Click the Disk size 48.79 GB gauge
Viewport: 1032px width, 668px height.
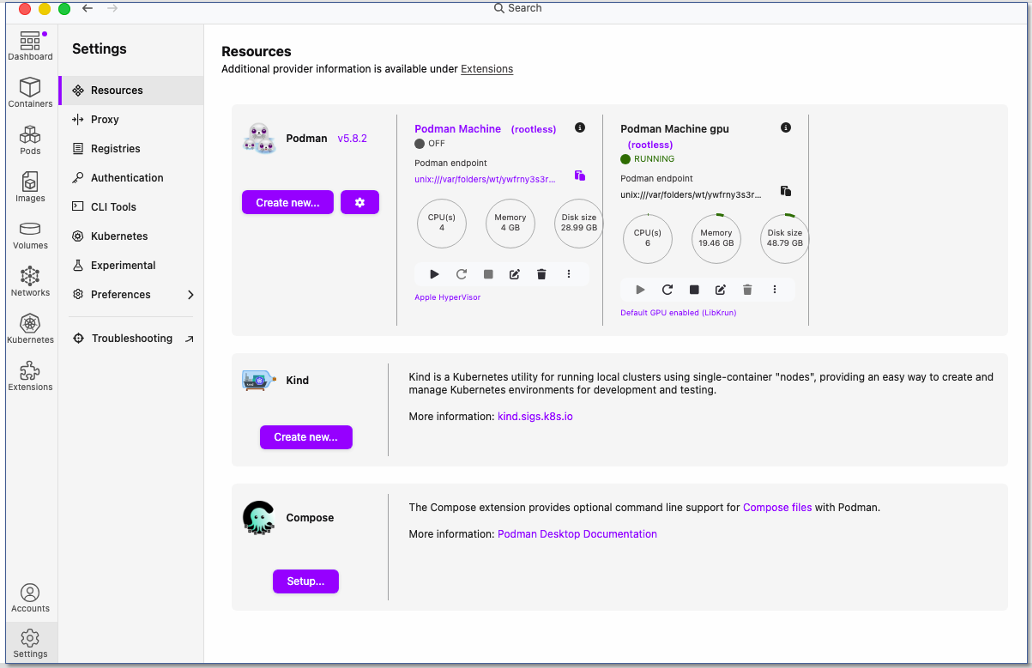[x=785, y=238]
